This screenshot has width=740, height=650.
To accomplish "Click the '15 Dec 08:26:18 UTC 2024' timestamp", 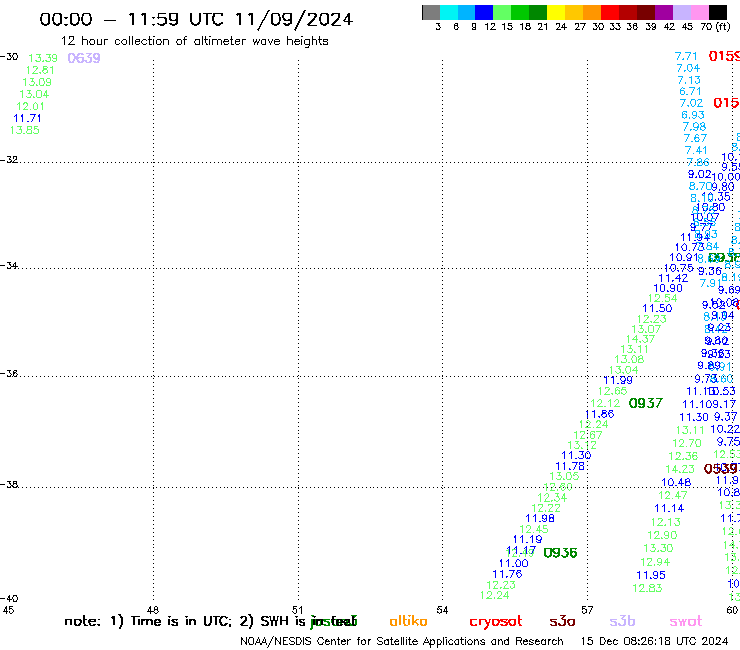I will [x=655, y=642].
